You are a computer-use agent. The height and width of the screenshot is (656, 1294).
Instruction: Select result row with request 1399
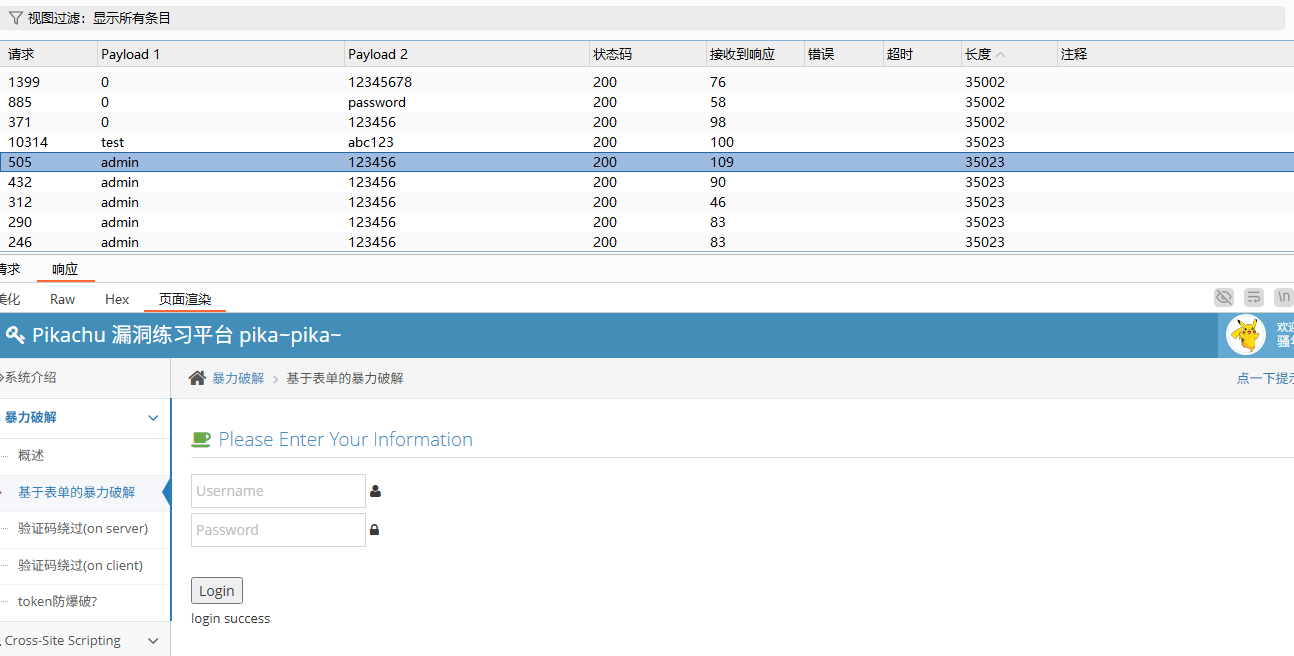point(647,82)
